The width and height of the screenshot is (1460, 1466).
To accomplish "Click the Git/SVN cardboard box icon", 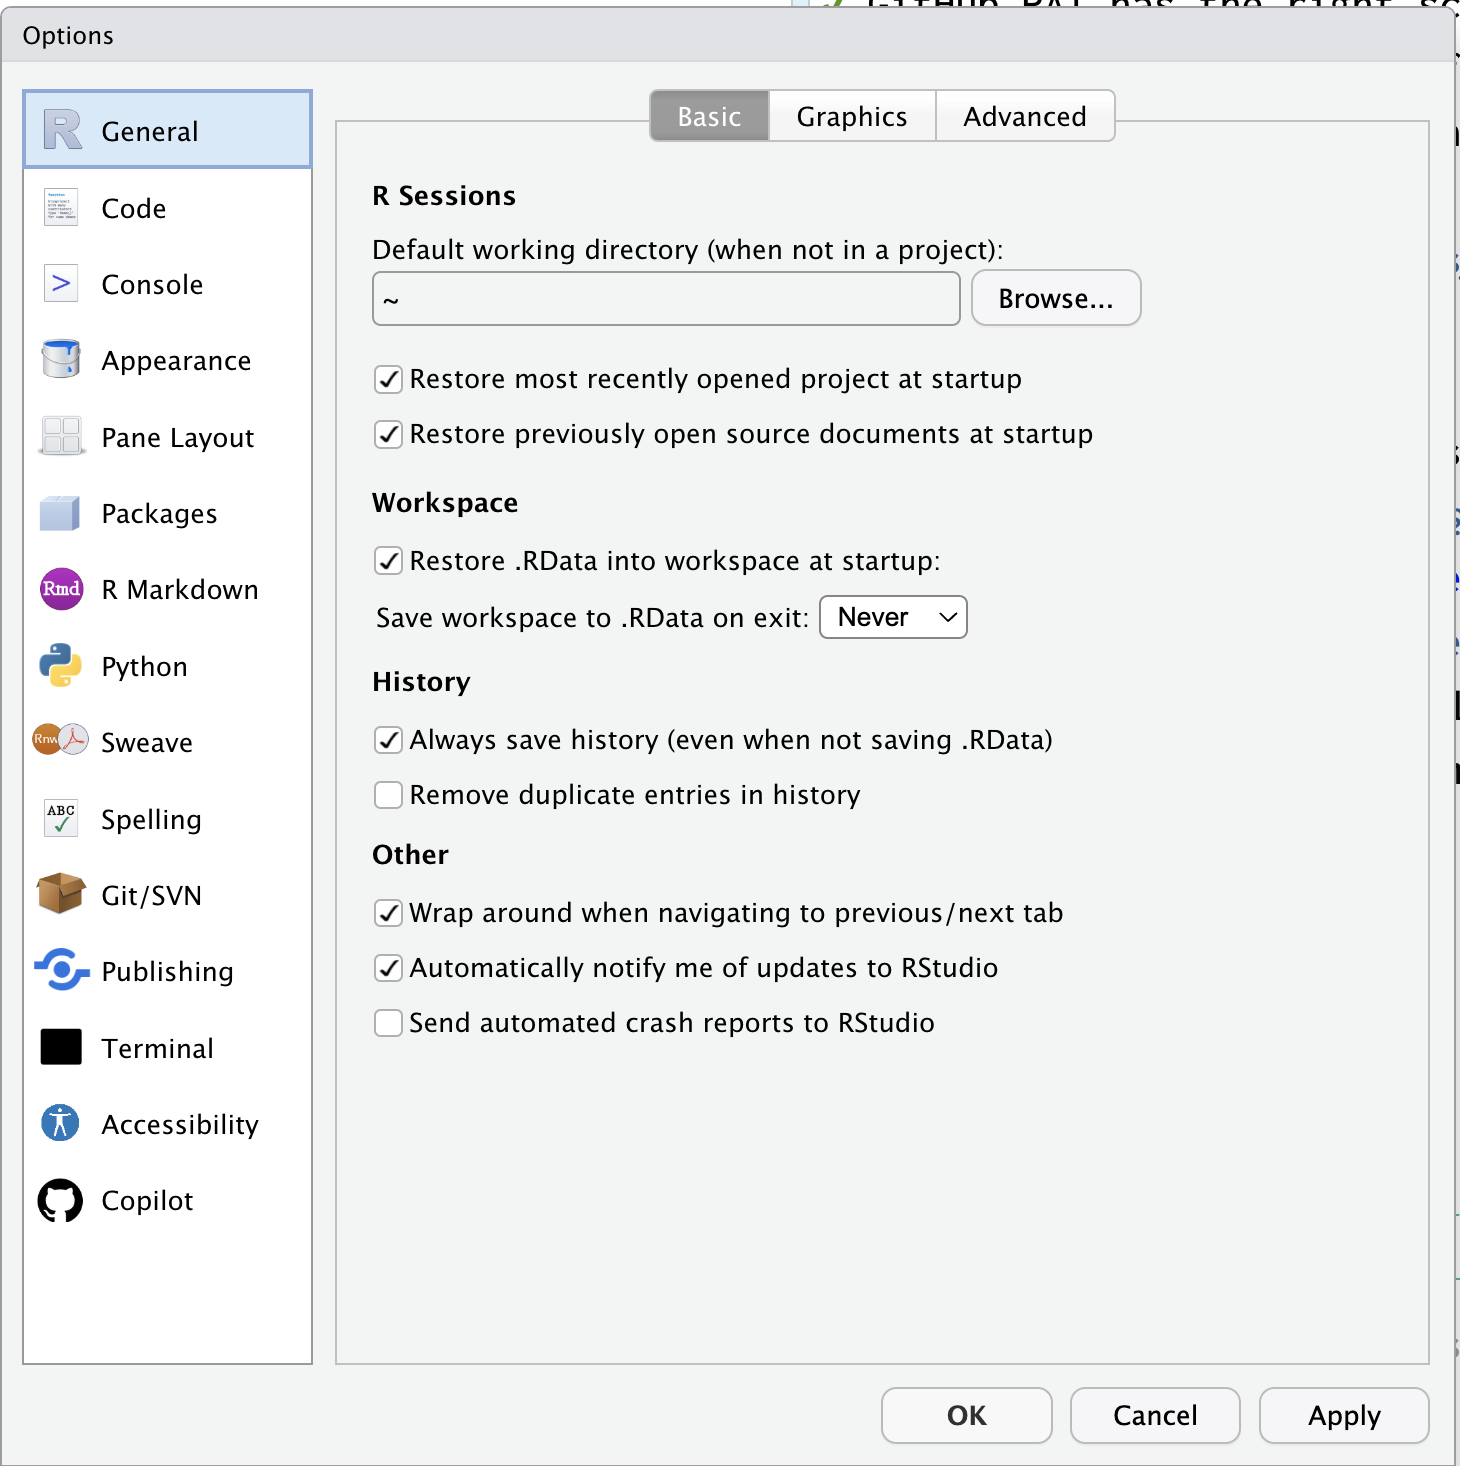I will point(61,894).
